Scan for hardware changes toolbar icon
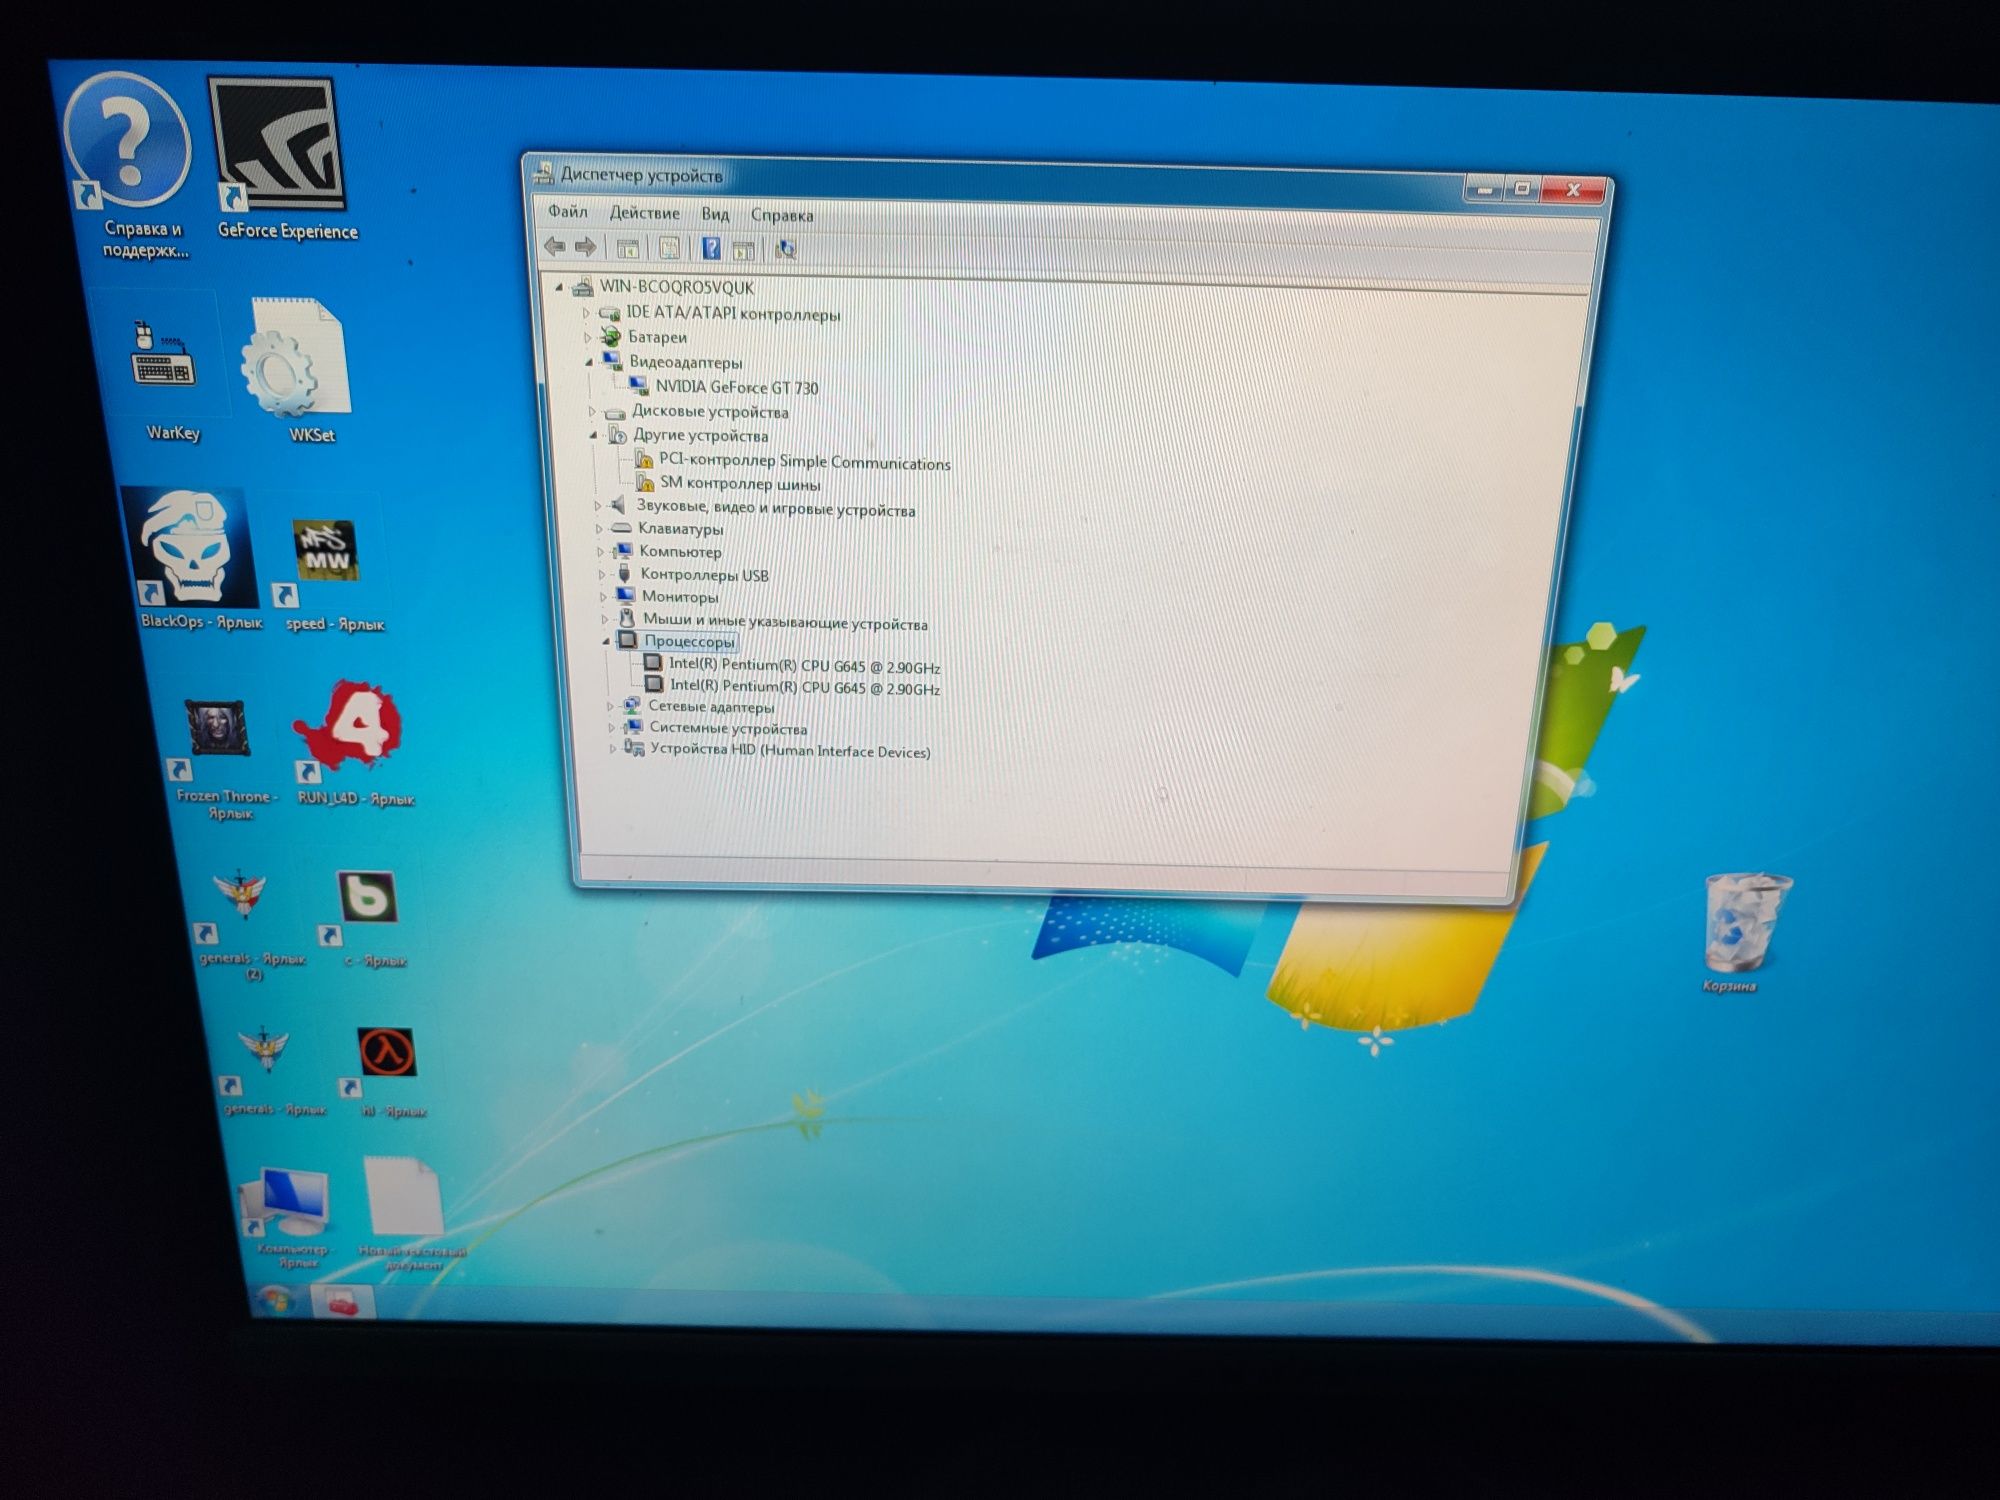The width and height of the screenshot is (2000, 1500). point(786,250)
